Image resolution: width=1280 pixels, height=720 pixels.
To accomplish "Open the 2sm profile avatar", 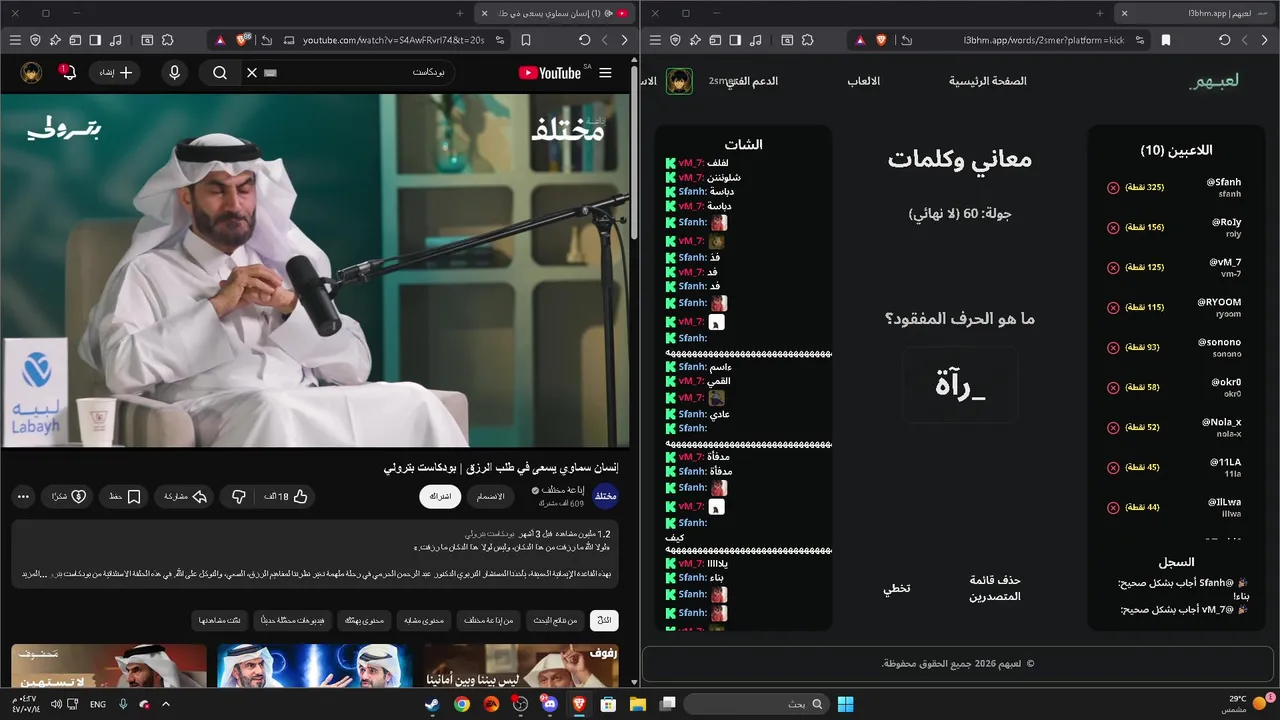I will click(680, 81).
